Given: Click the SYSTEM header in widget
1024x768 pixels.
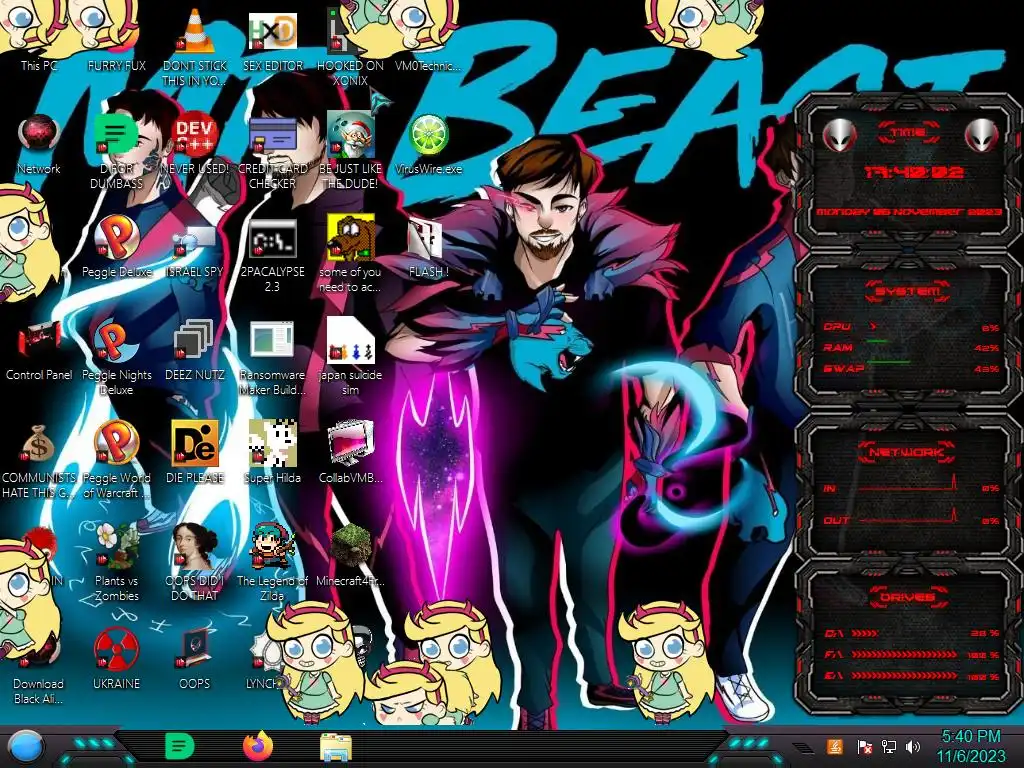Looking at the screenshot, I should coord(908,291).
